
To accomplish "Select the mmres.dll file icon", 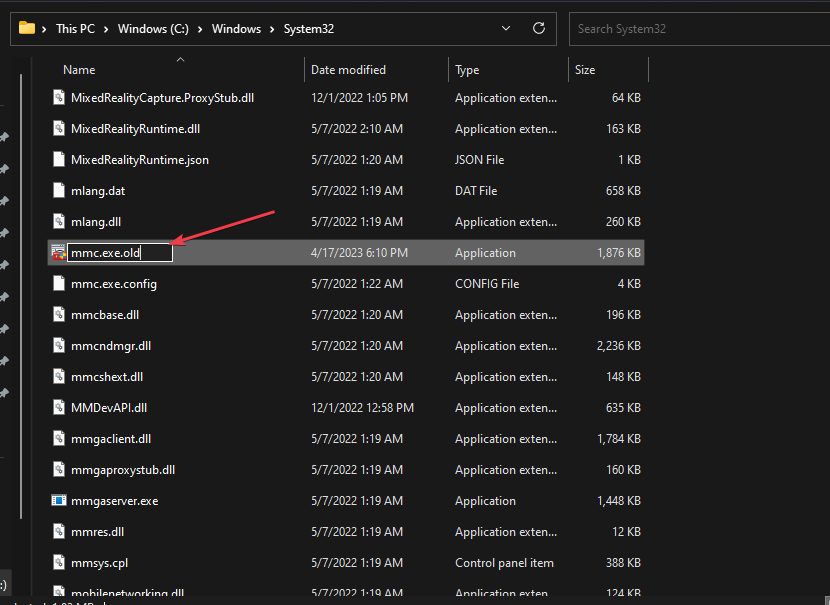I will coord(59,531).
